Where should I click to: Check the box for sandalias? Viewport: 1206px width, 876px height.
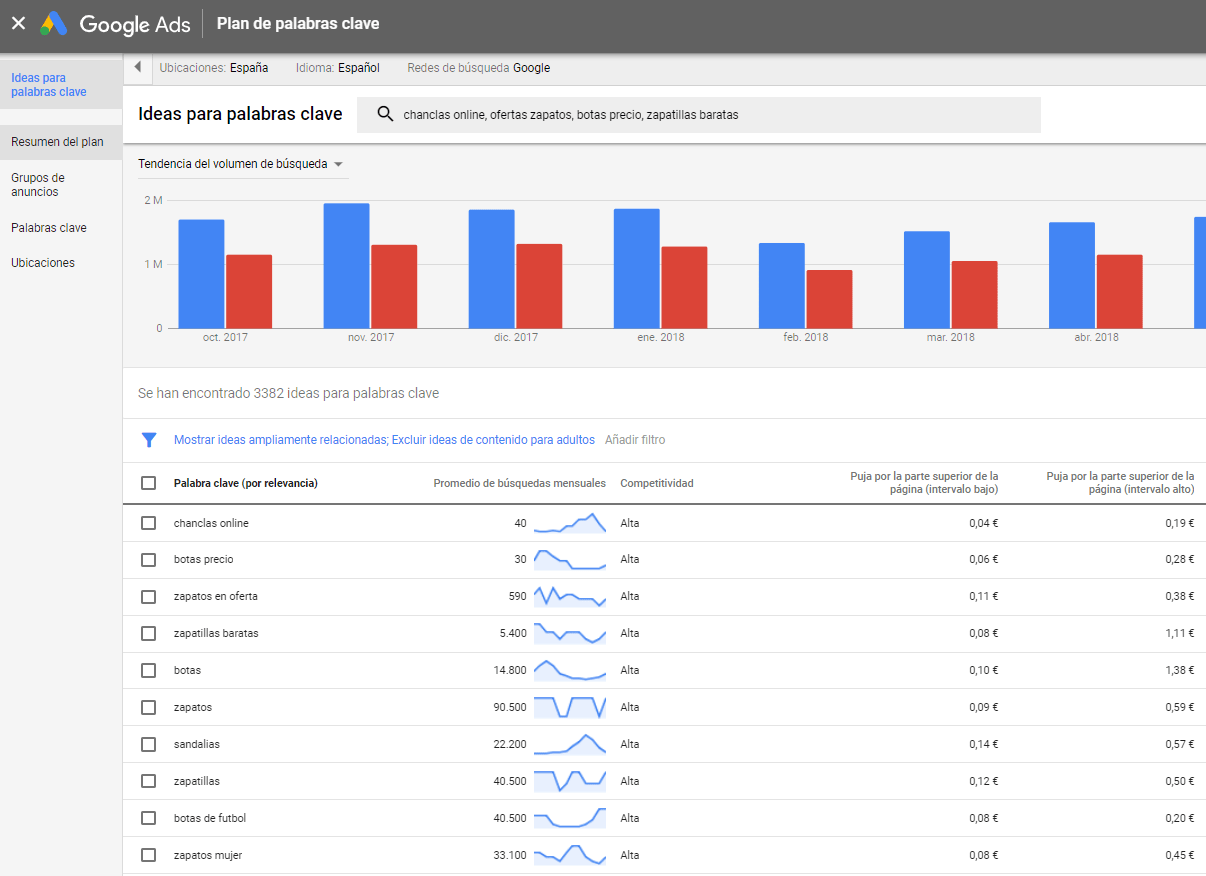(x=149, y=745)
